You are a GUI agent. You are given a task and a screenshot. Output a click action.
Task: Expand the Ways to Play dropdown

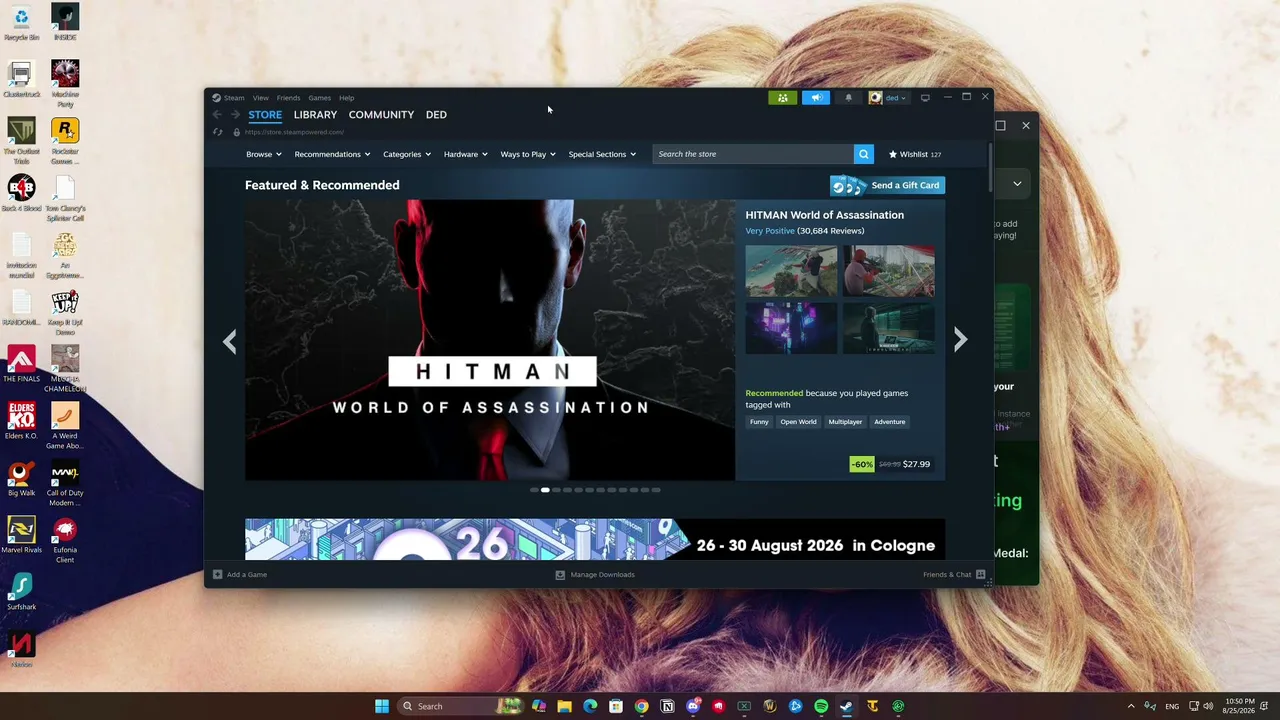click(x=528, y=154)
